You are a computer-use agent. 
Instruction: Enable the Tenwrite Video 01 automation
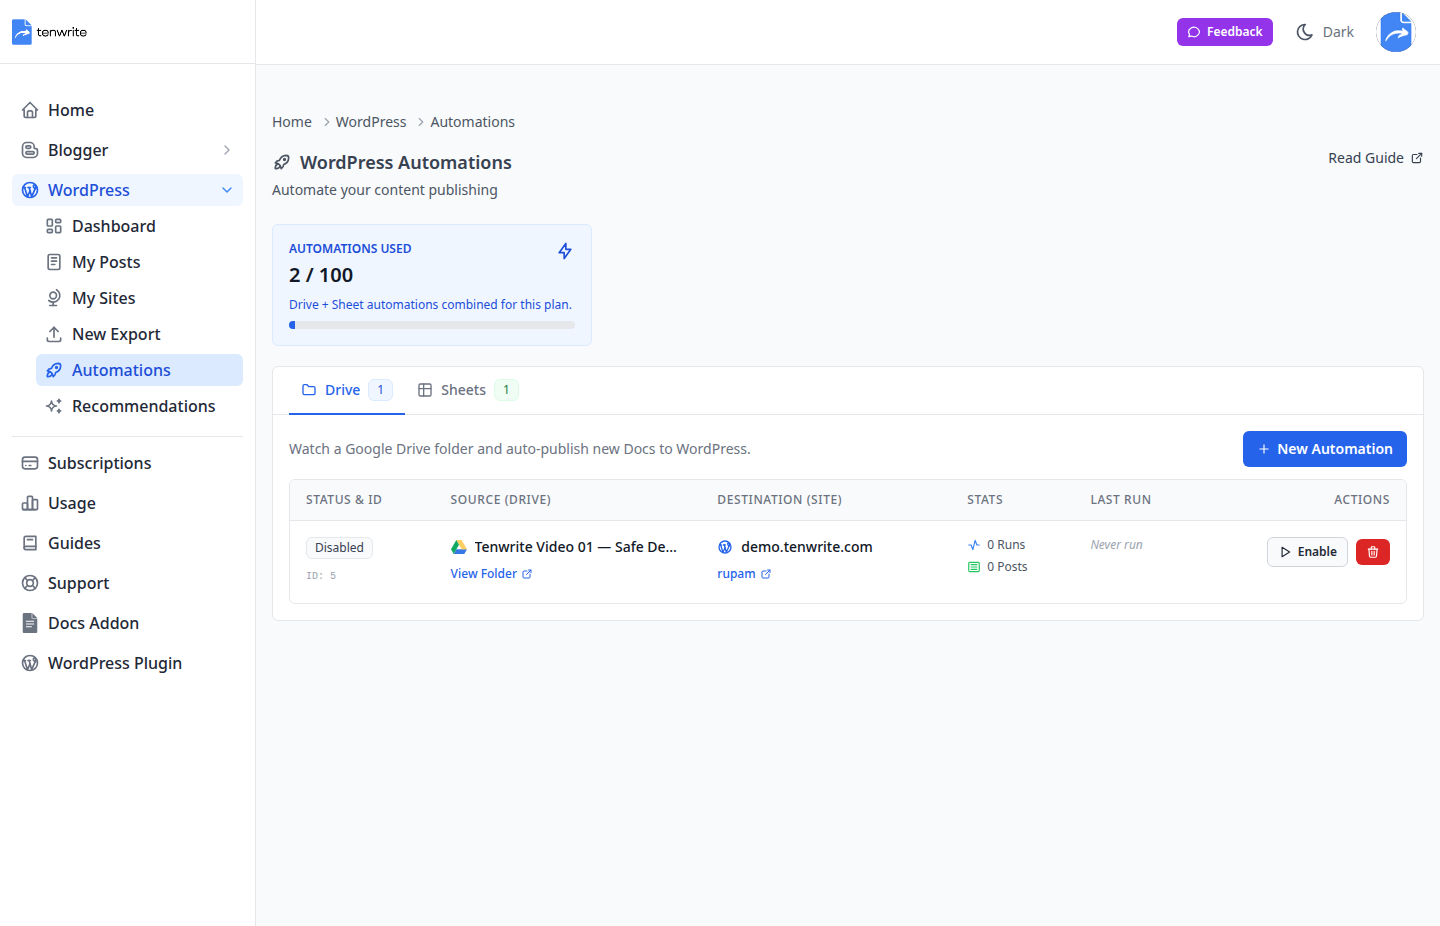(x=1307, y=552)
